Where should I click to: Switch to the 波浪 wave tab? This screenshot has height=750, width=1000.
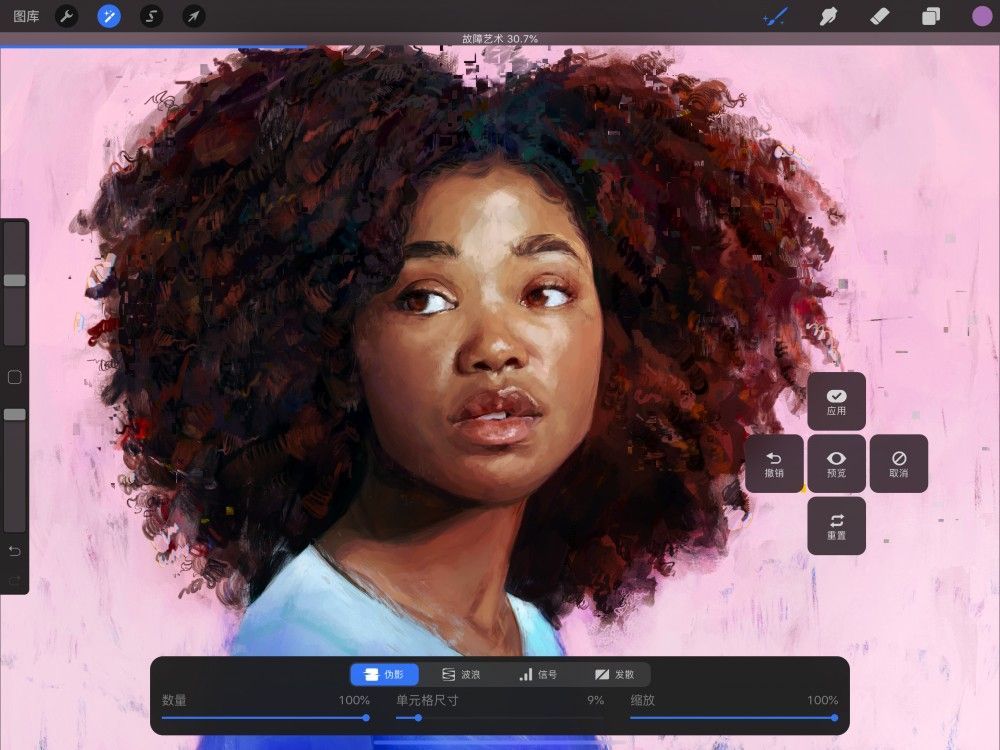click(462, 673)
